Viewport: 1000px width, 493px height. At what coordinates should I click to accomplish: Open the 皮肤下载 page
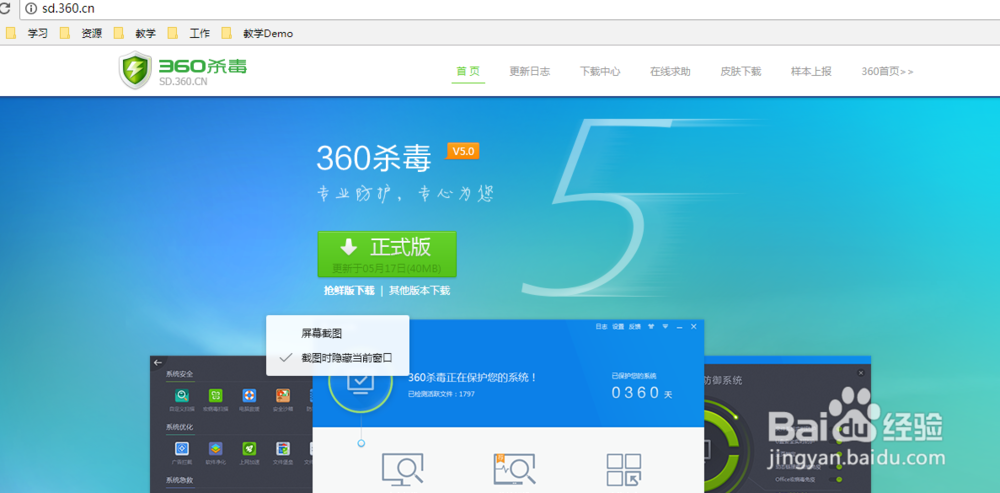click(740, 71)
